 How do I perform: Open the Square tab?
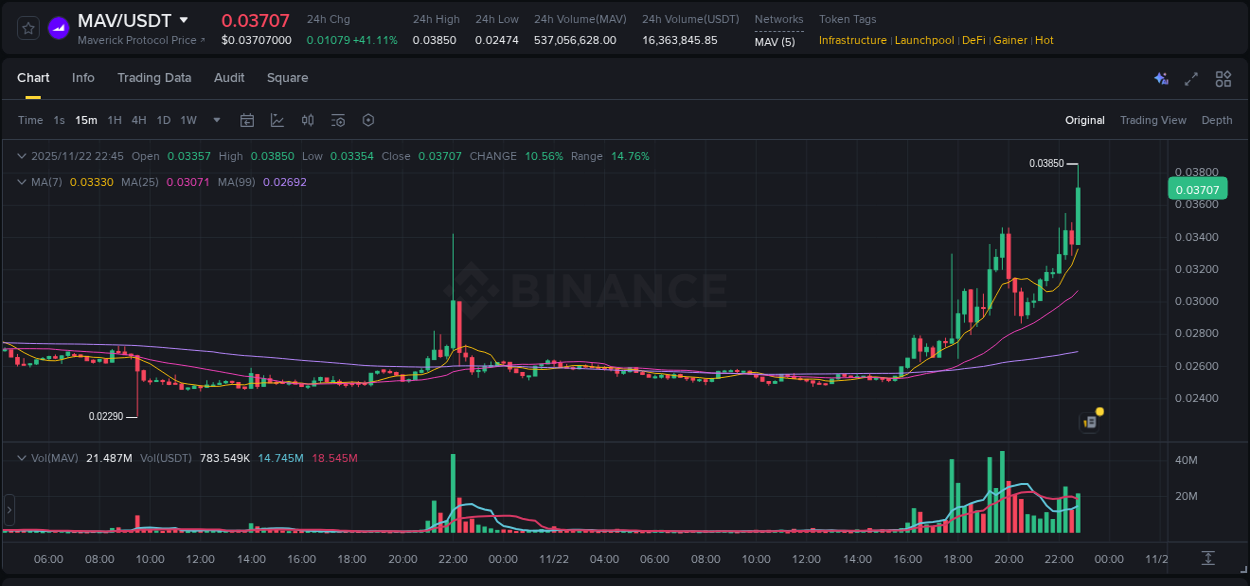pos(287,78)
